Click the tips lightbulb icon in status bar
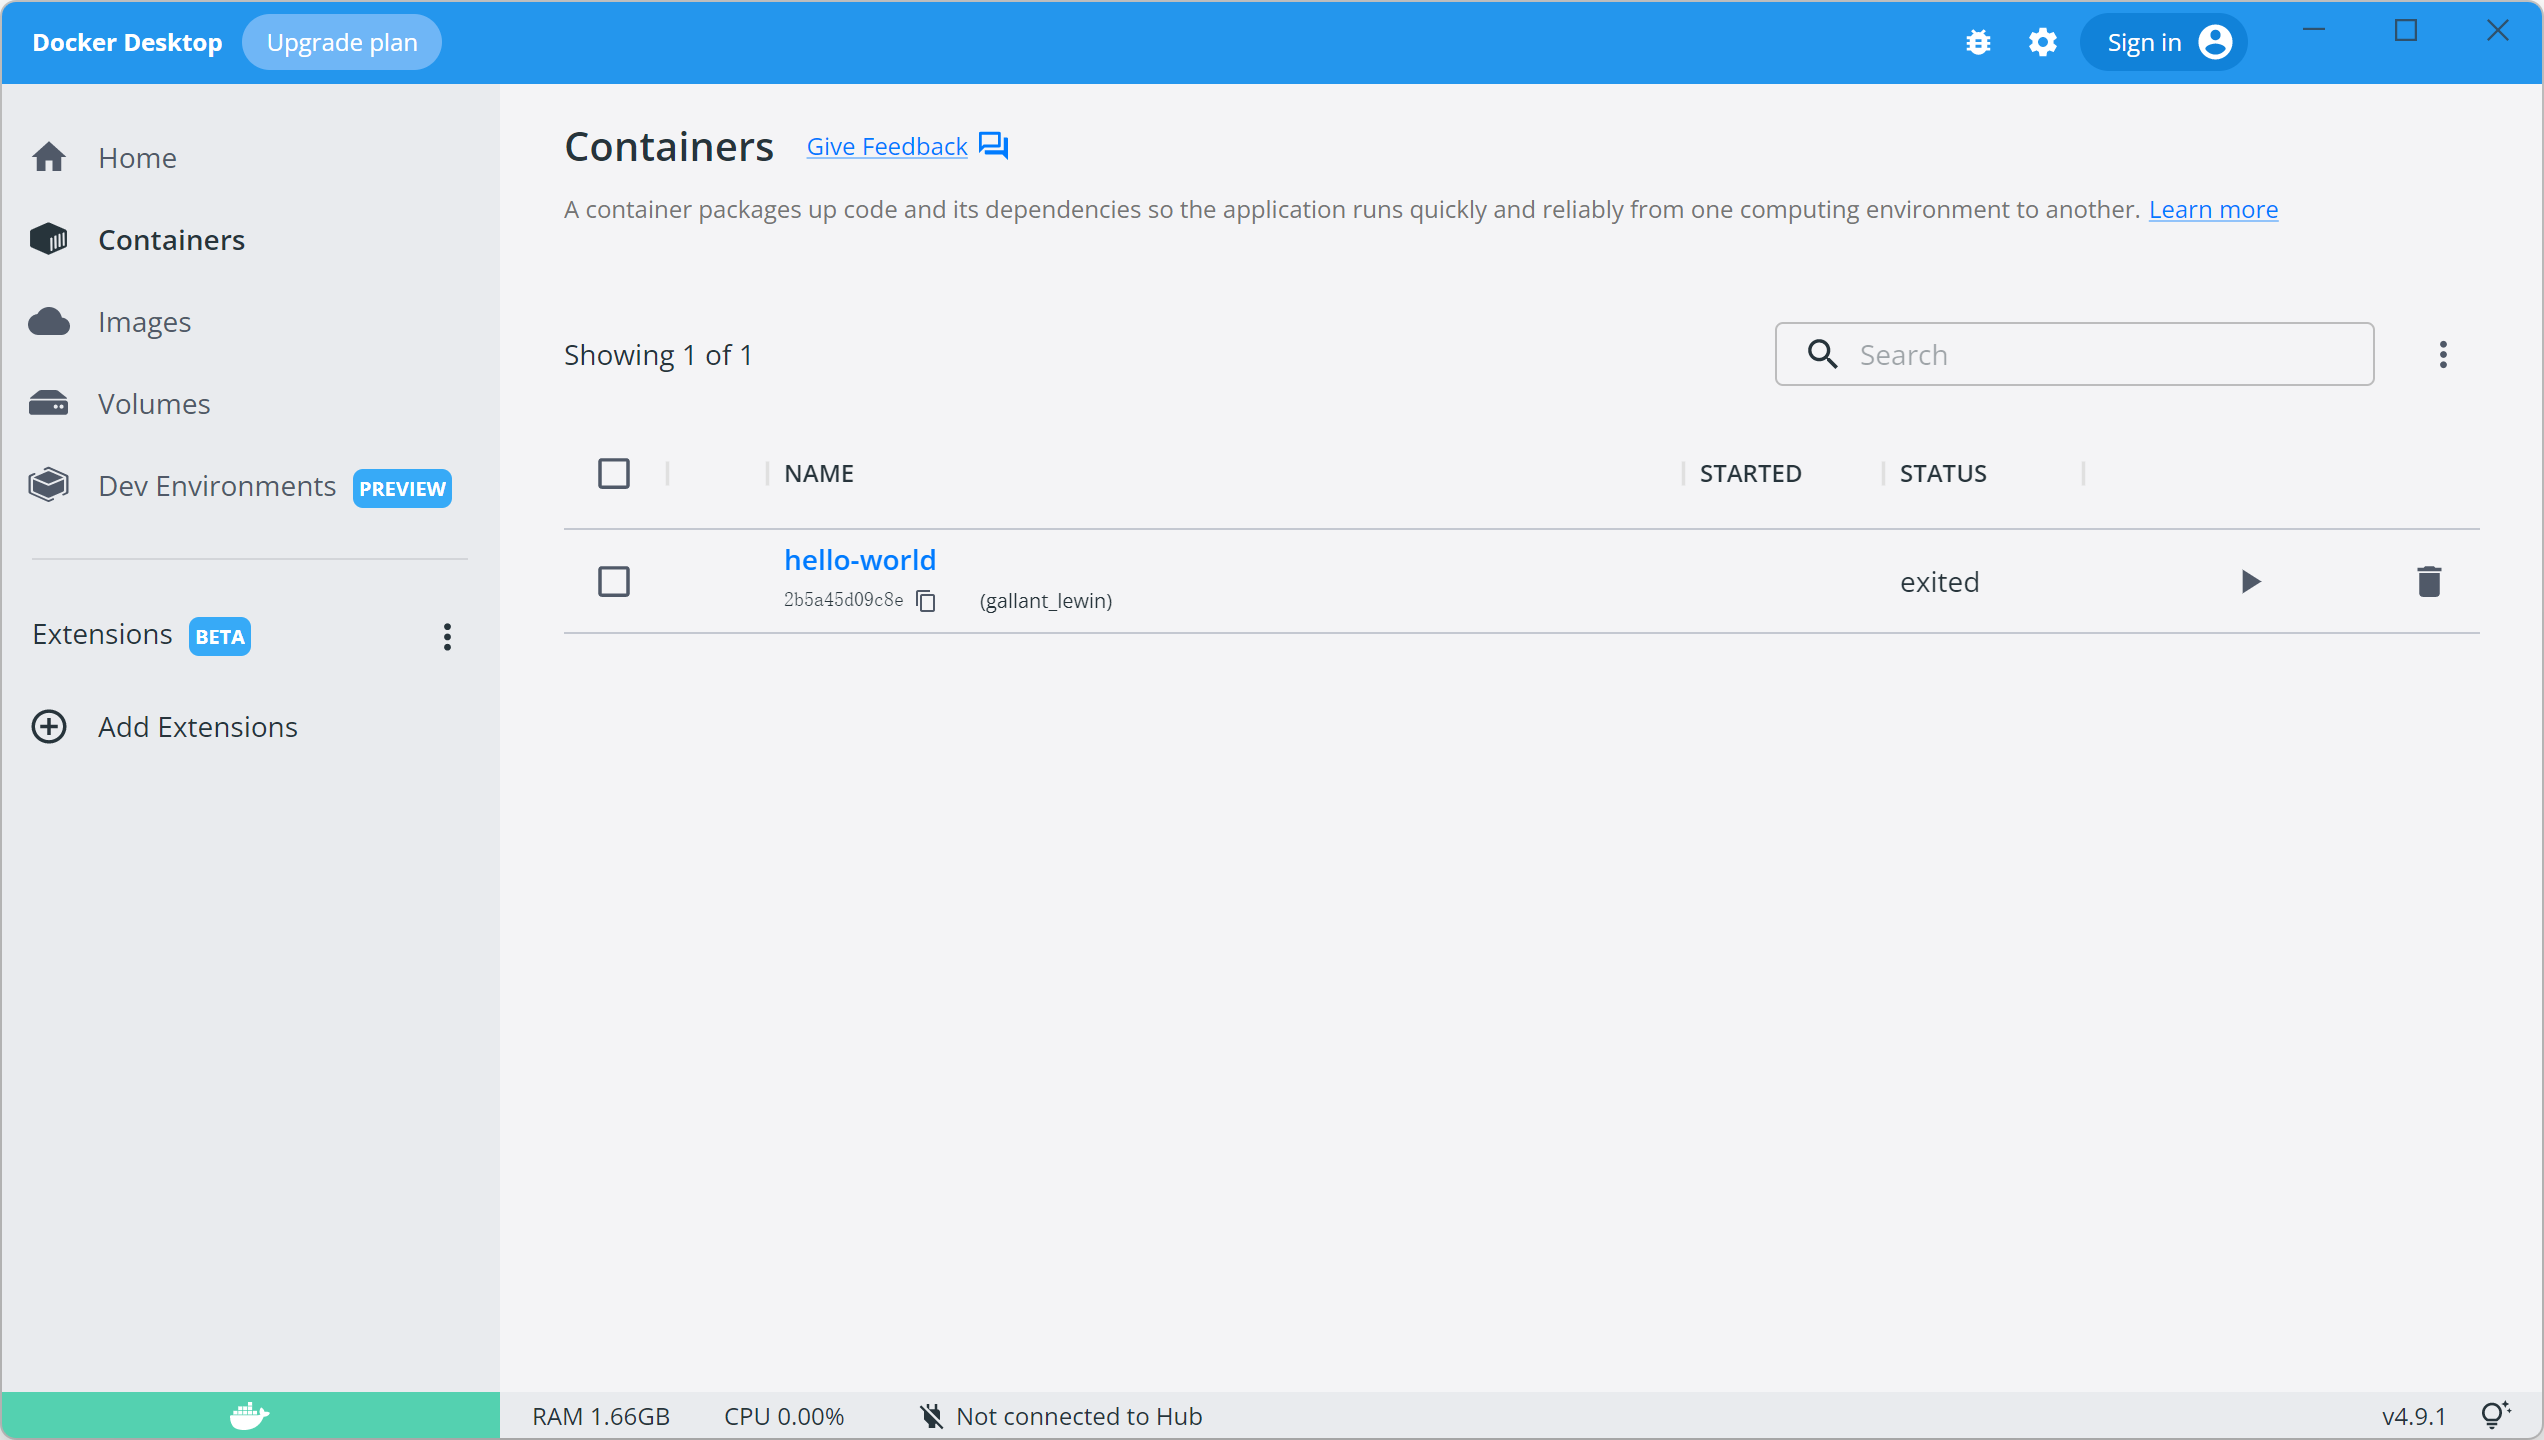This screenshot has width=2544, height=1440. (2496, 1415)
